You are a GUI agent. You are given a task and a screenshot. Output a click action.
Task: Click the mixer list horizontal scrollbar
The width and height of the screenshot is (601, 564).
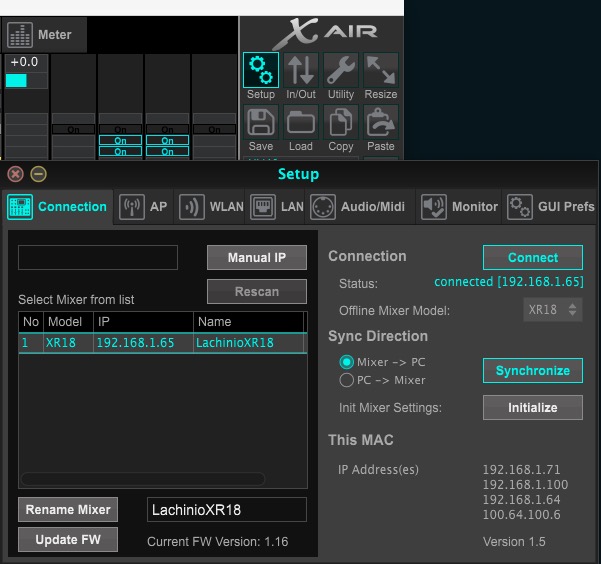[143, 479]
